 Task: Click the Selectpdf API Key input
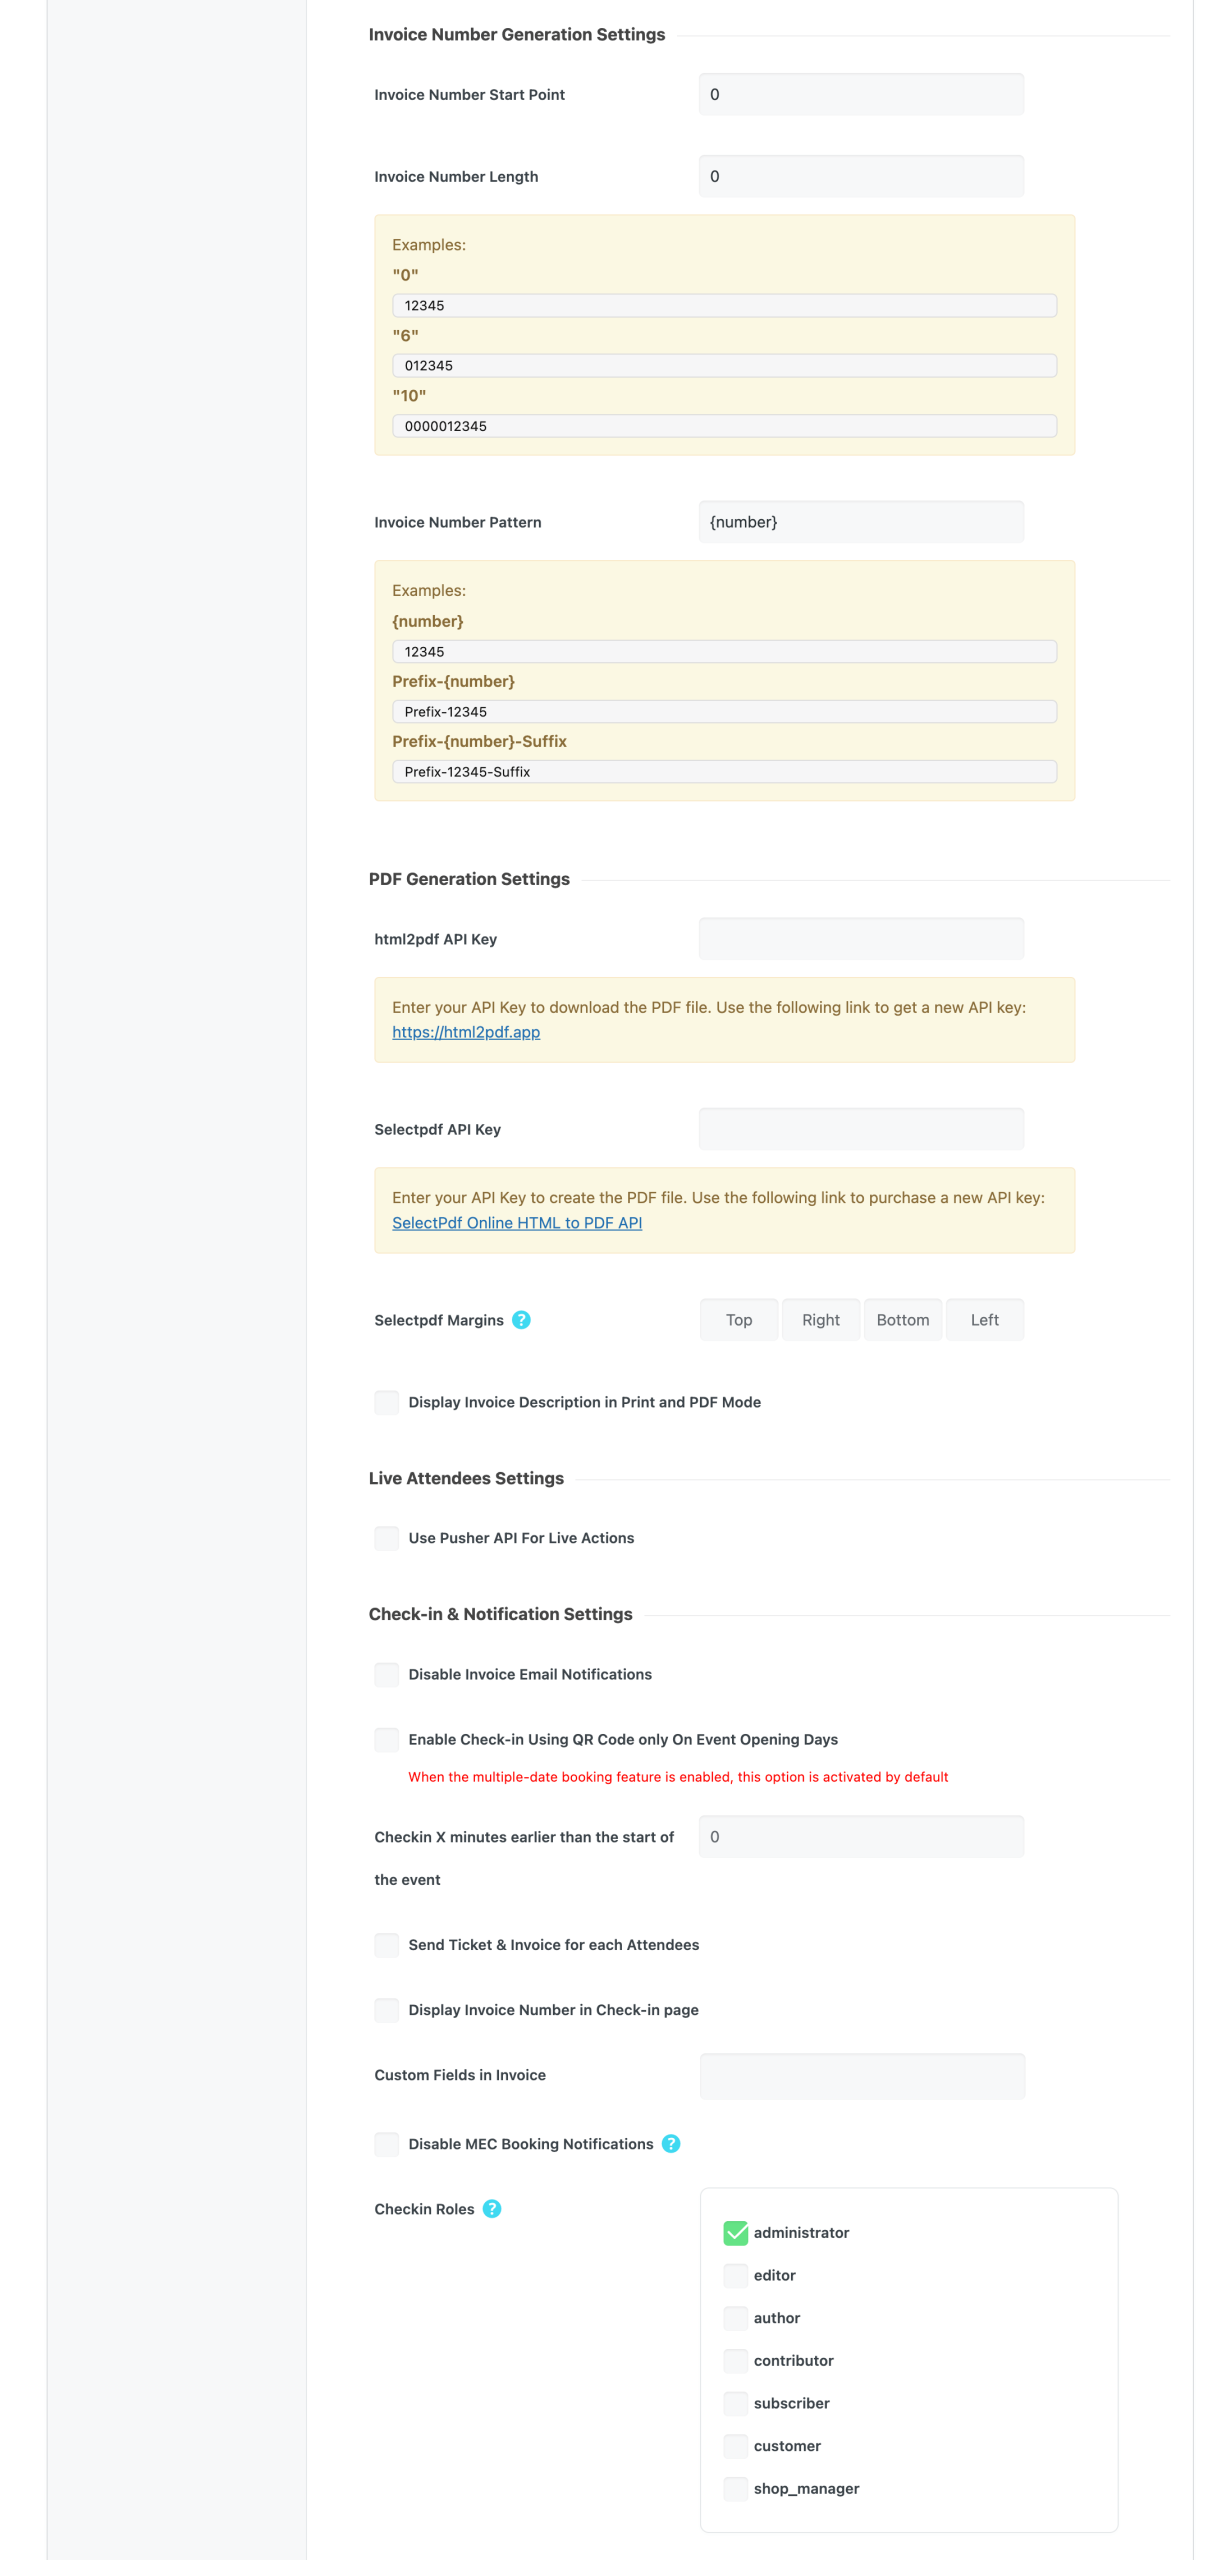tap(861, 1129)
